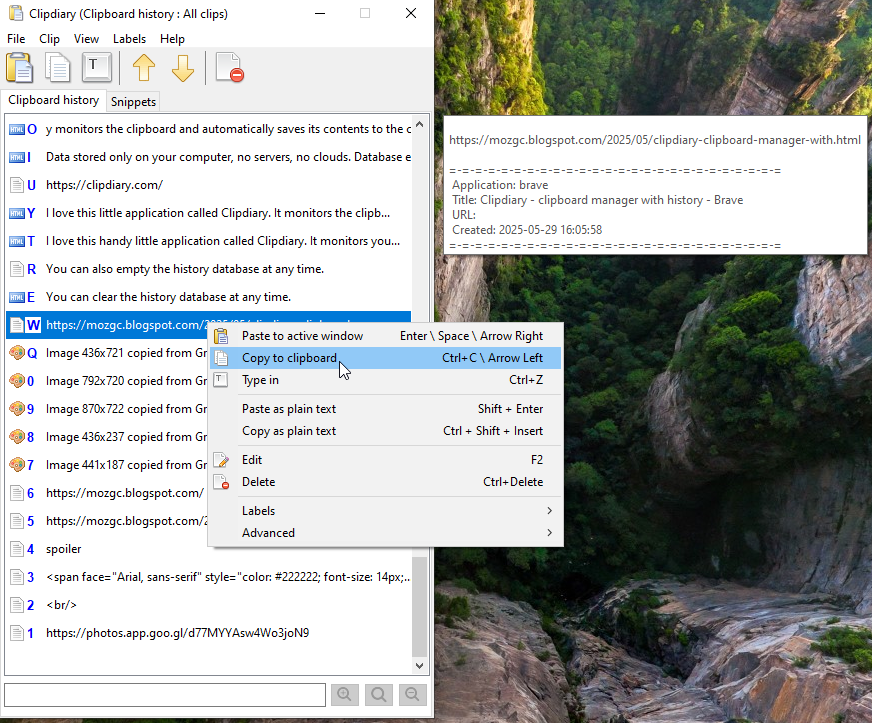Click the image icon of clip 0
This screenshot has height=723, width=872.
click(x=17, y=381)
